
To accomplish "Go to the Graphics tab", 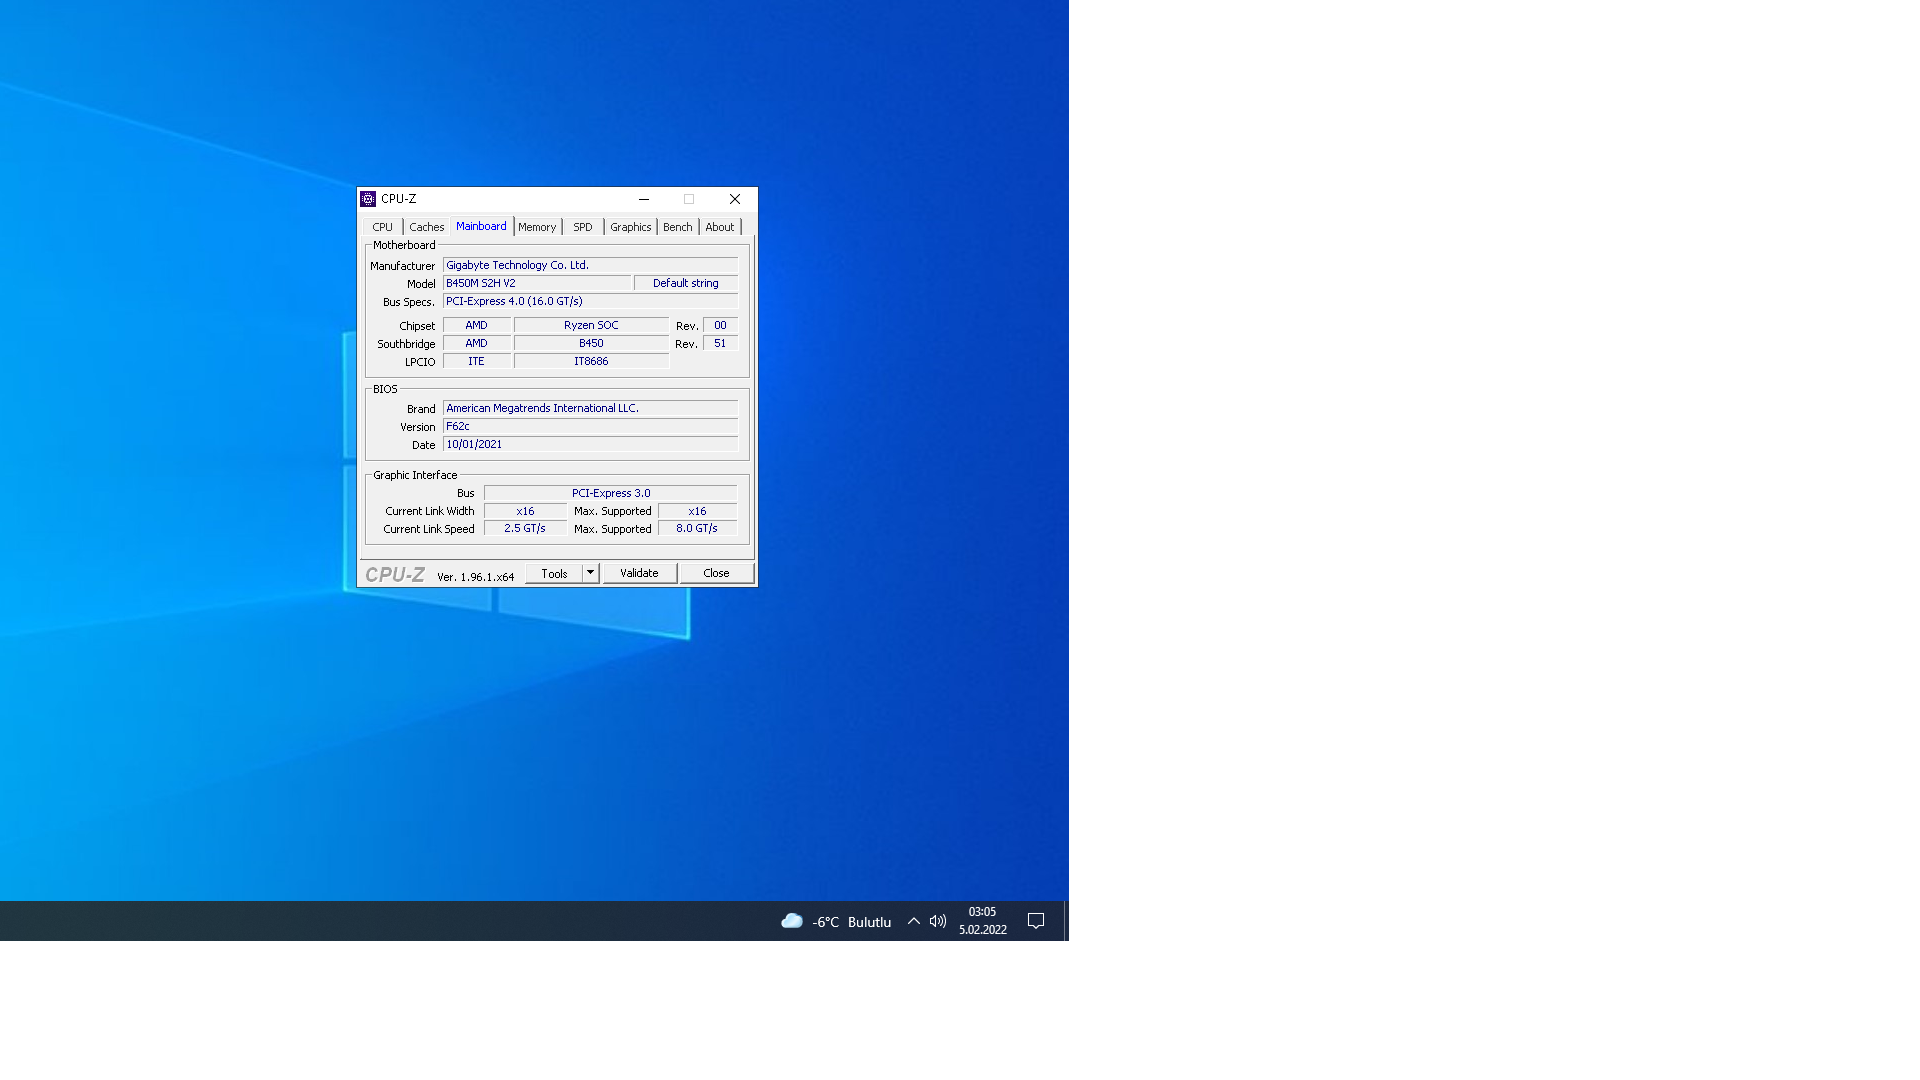I will click(x=630, y=227).
